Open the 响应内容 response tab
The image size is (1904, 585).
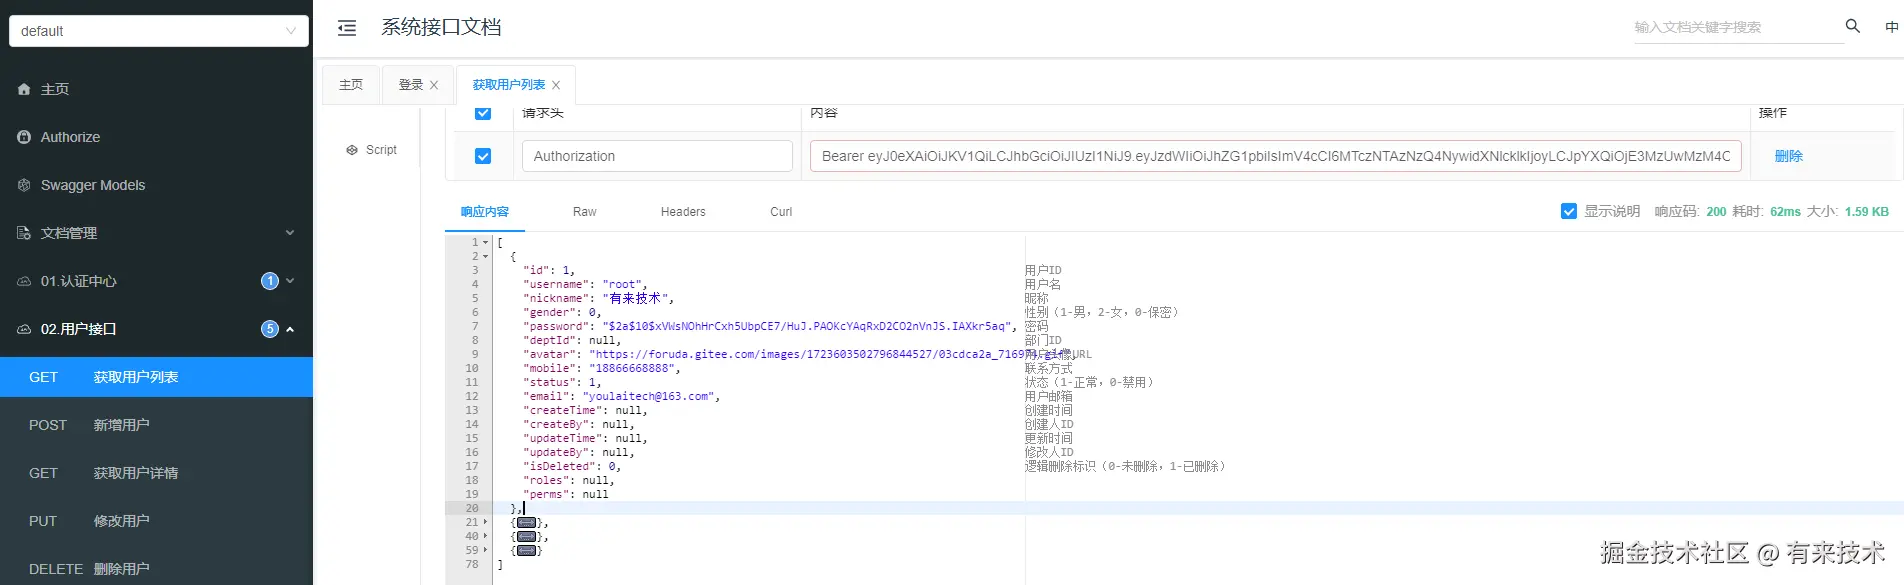tap(485, 212)
